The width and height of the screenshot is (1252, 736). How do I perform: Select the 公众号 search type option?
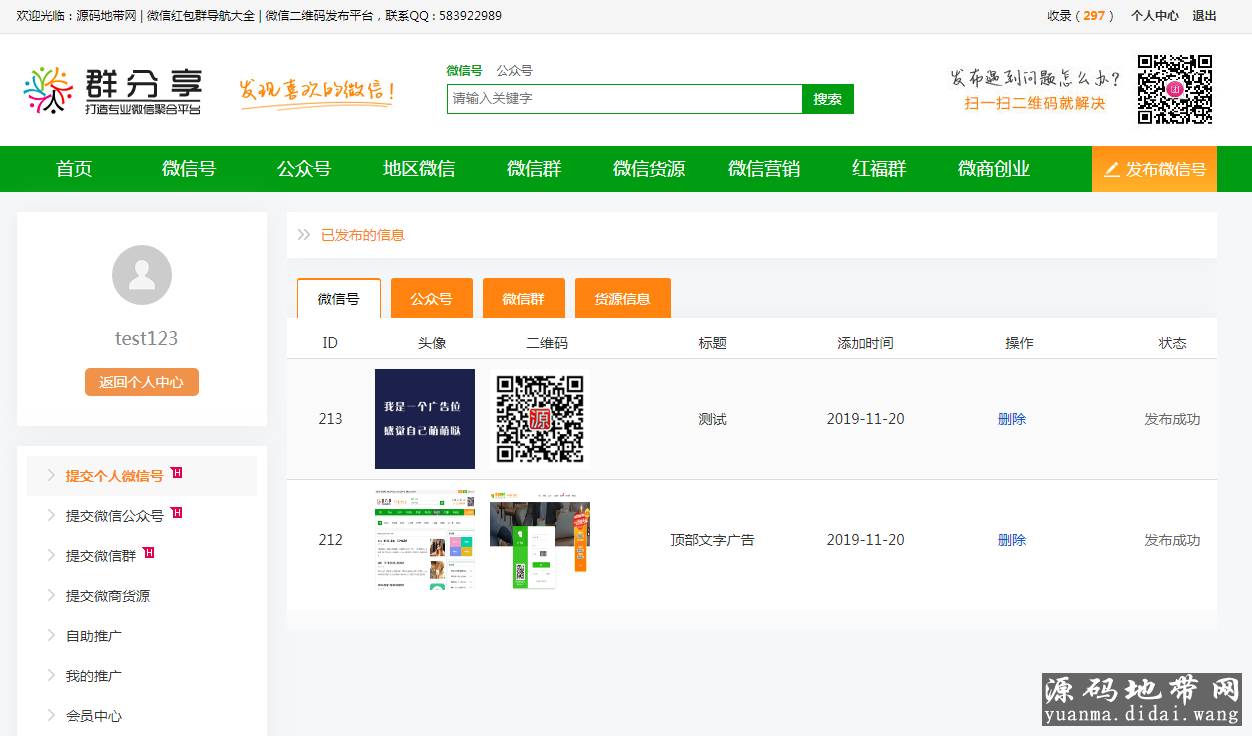pyautogui.click(x=514, y=71)
